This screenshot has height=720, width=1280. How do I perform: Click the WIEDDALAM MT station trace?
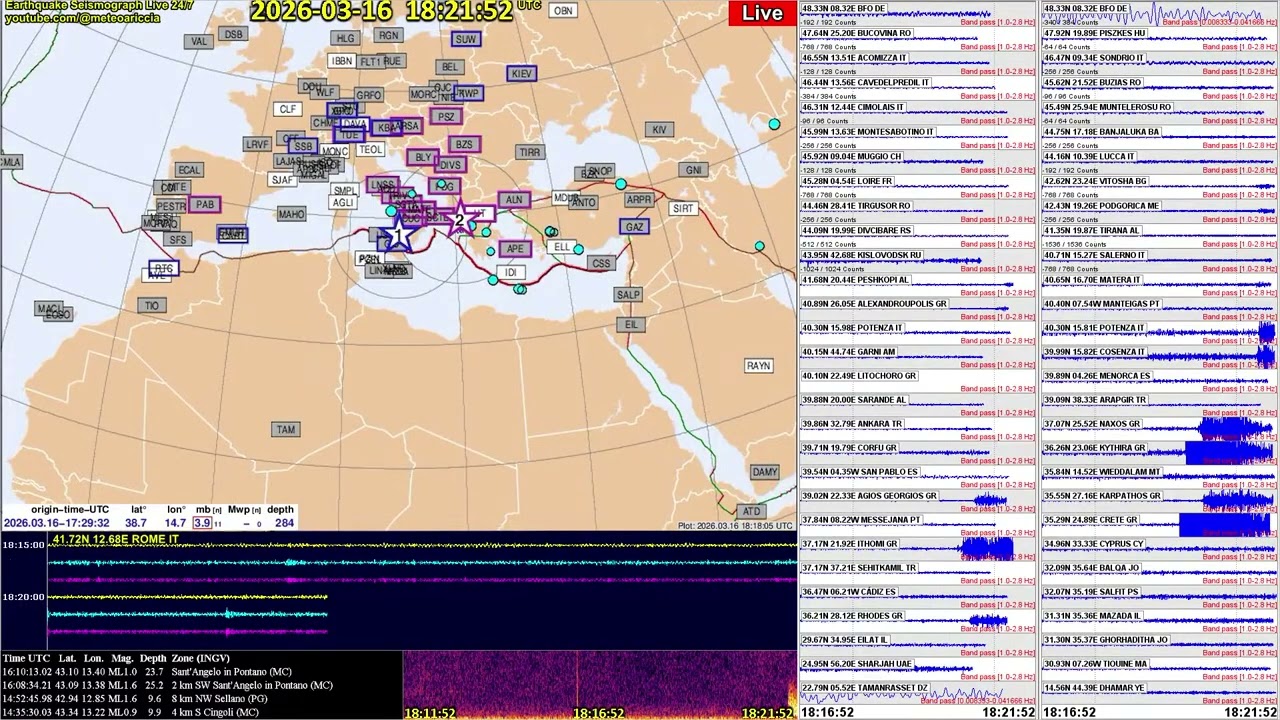1159,478
